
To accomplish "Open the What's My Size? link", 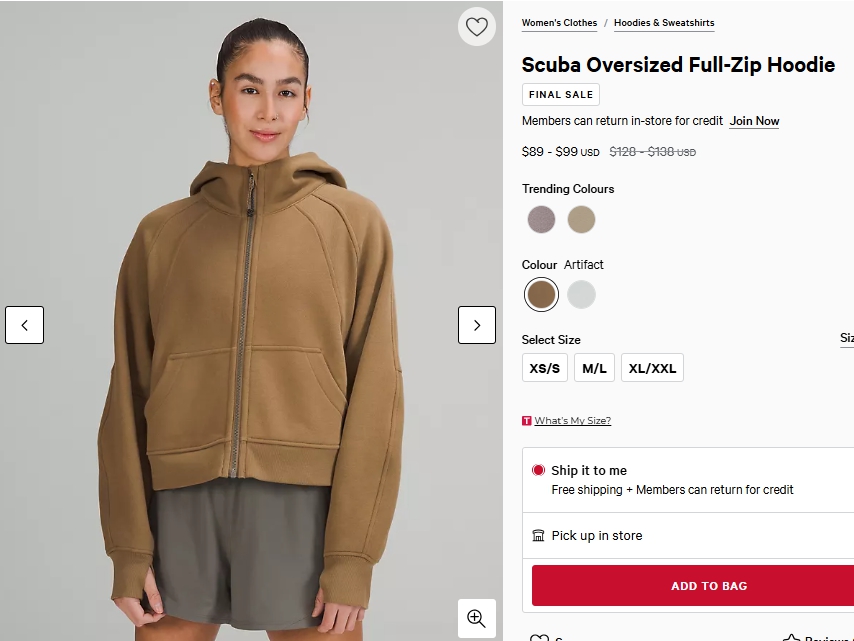I will pos(572,420).
